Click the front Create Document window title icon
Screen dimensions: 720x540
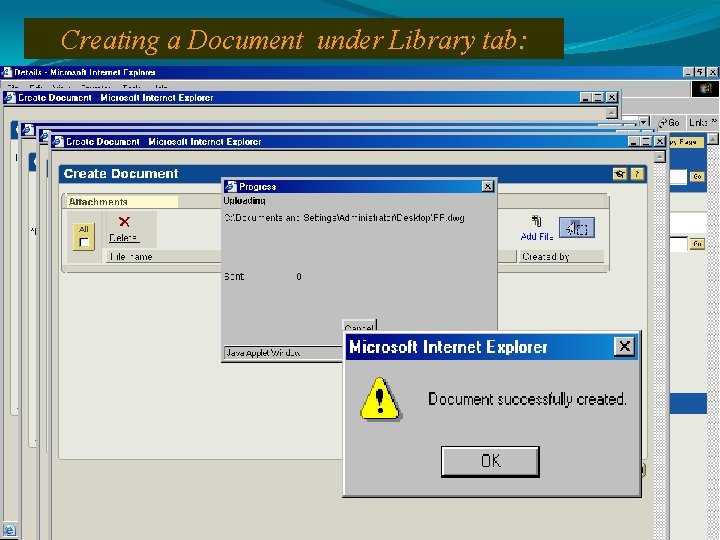point(58,141)
